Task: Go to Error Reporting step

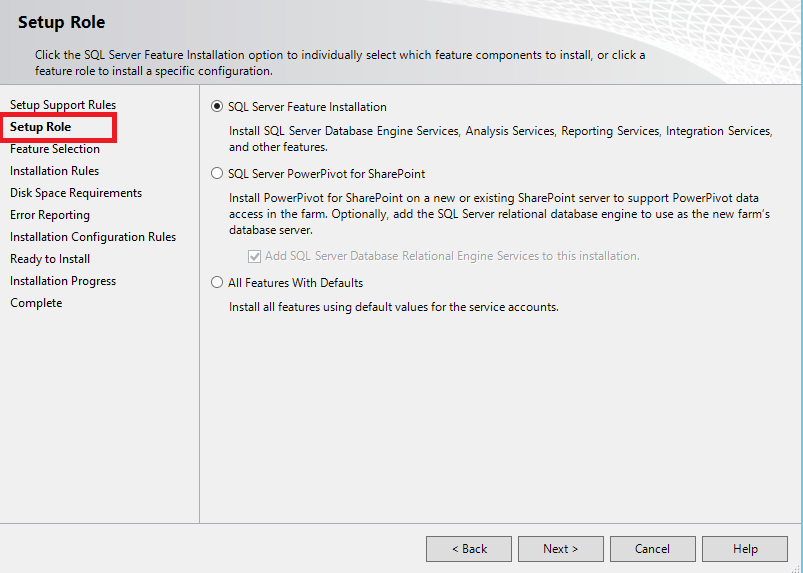Action: (50, 215)
